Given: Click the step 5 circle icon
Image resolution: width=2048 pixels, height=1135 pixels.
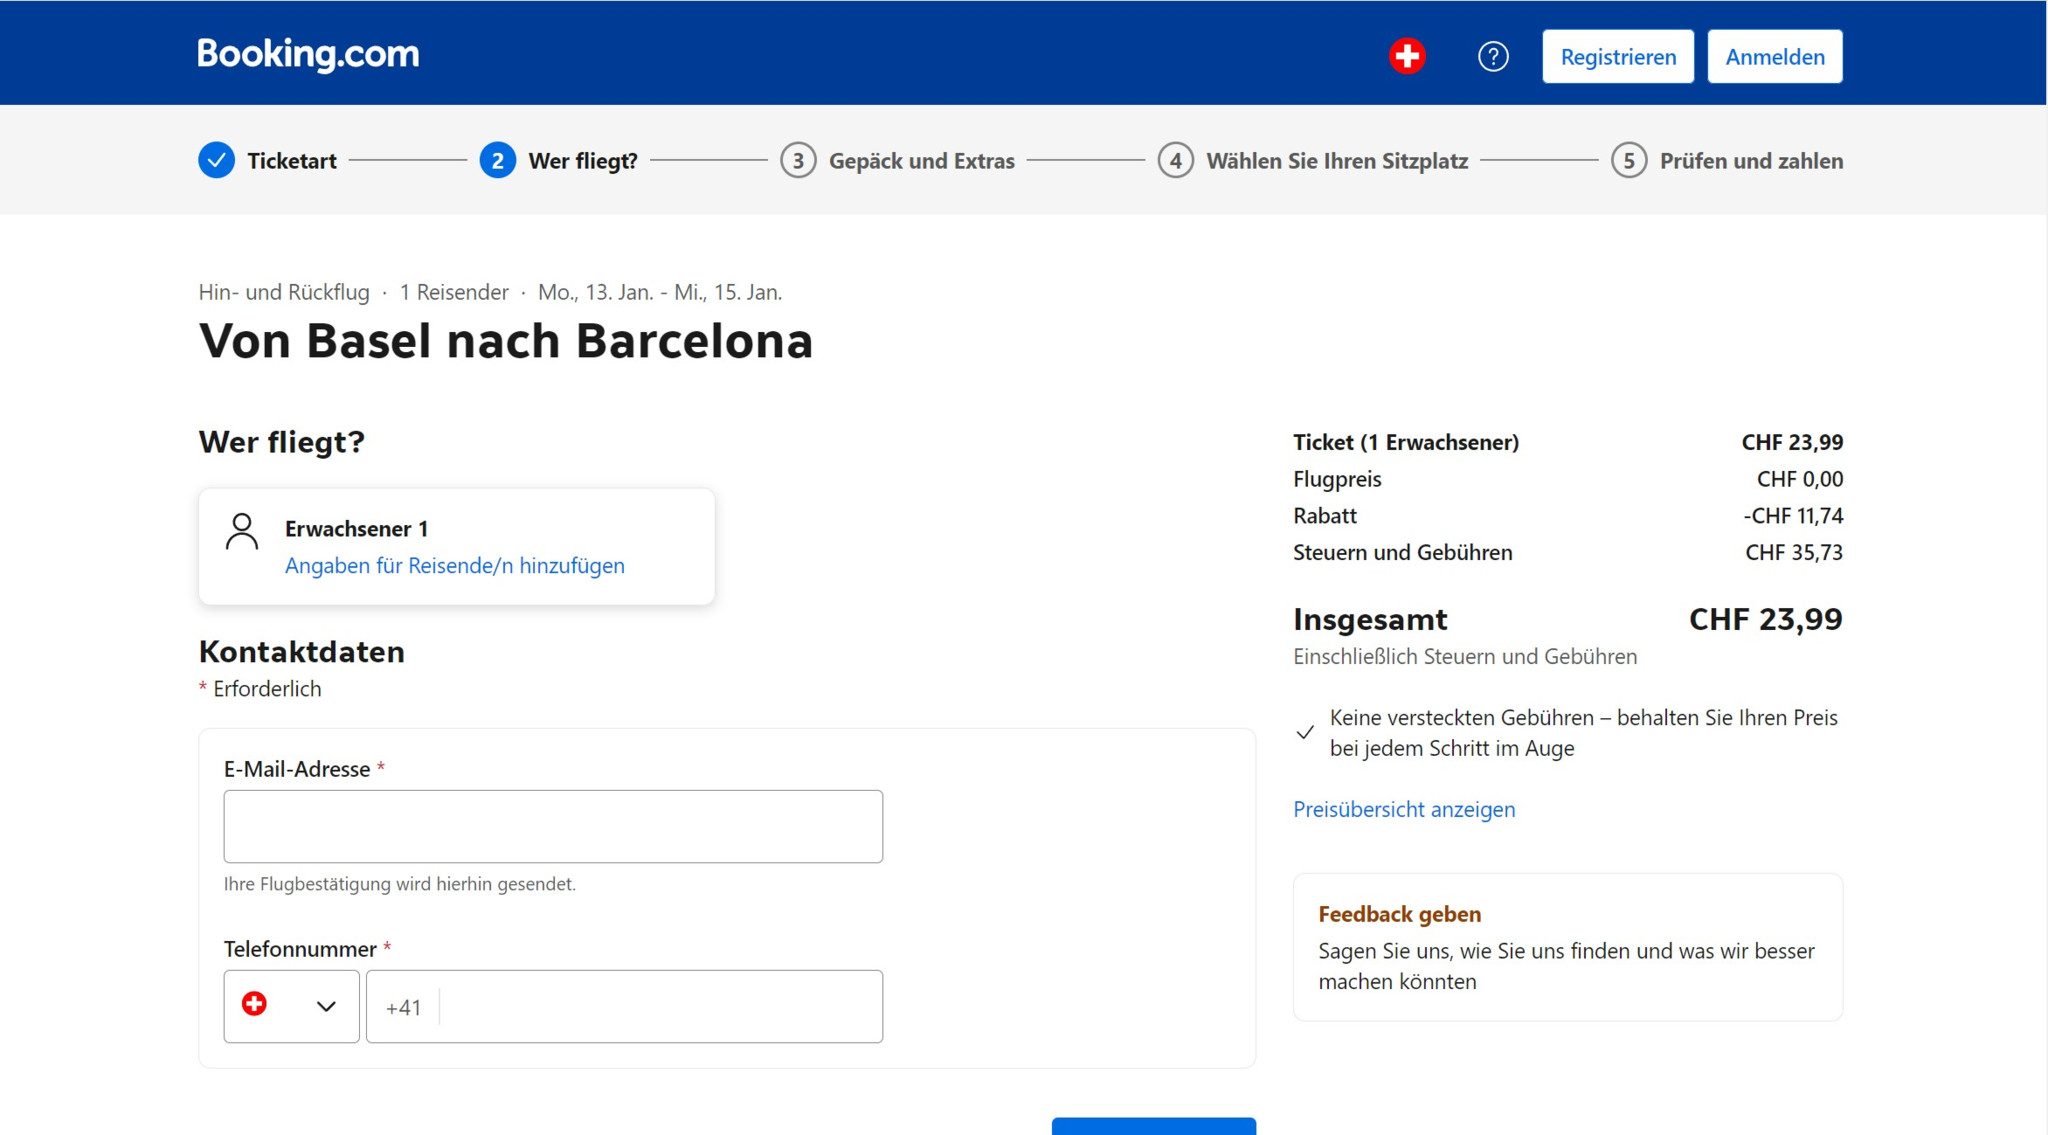Looking at the screenshot, I should click(x=1629, y=160).
